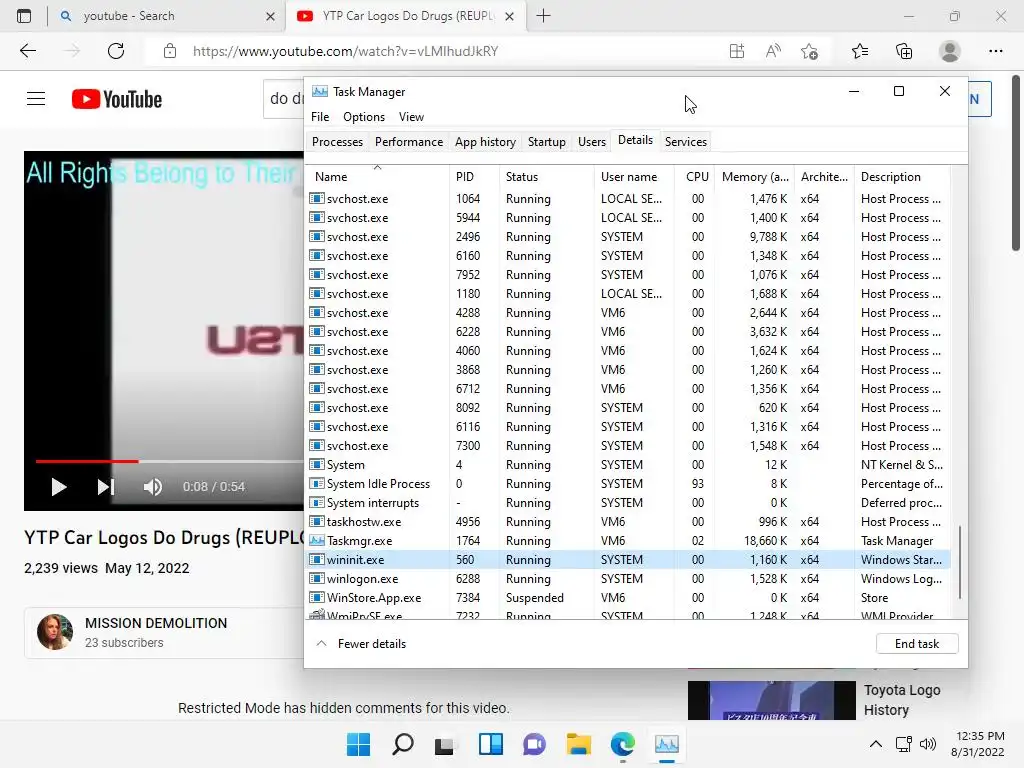The image size is (1024, 768).
Task: Open File Explorer from taskbar
Action: 579,744
